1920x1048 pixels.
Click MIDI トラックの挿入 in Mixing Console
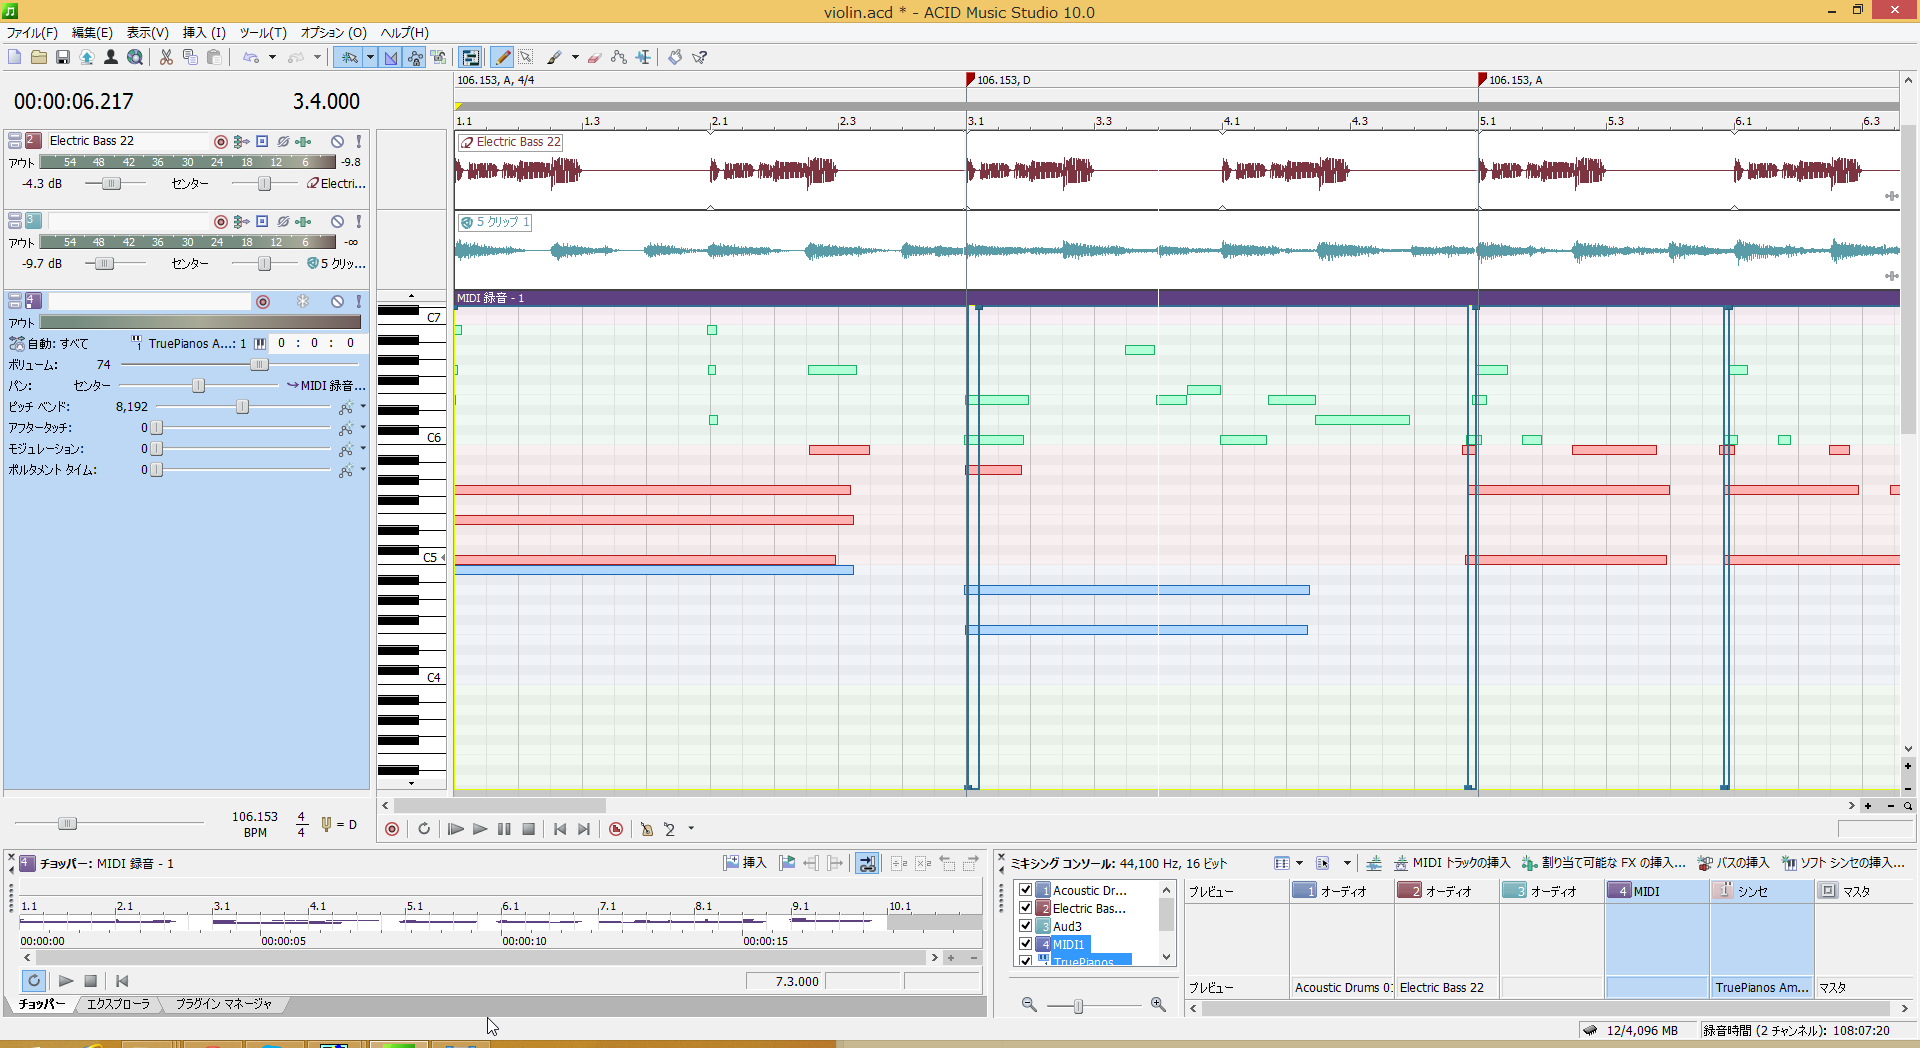click(1451, 863)
